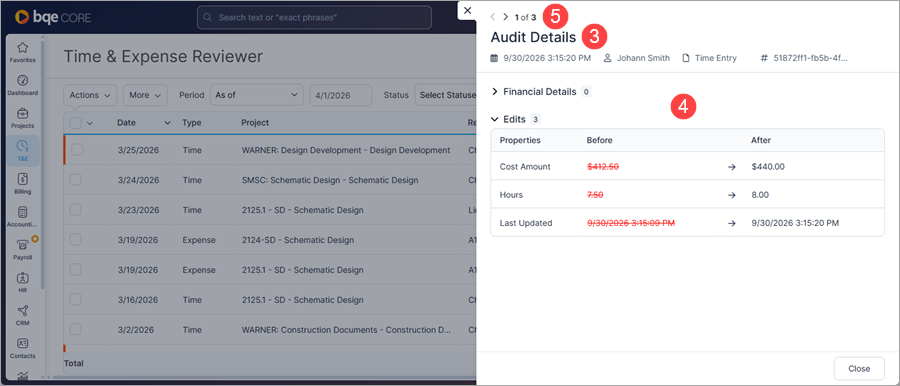Click the calendar icon by audit timestamp

coord(494,58)
